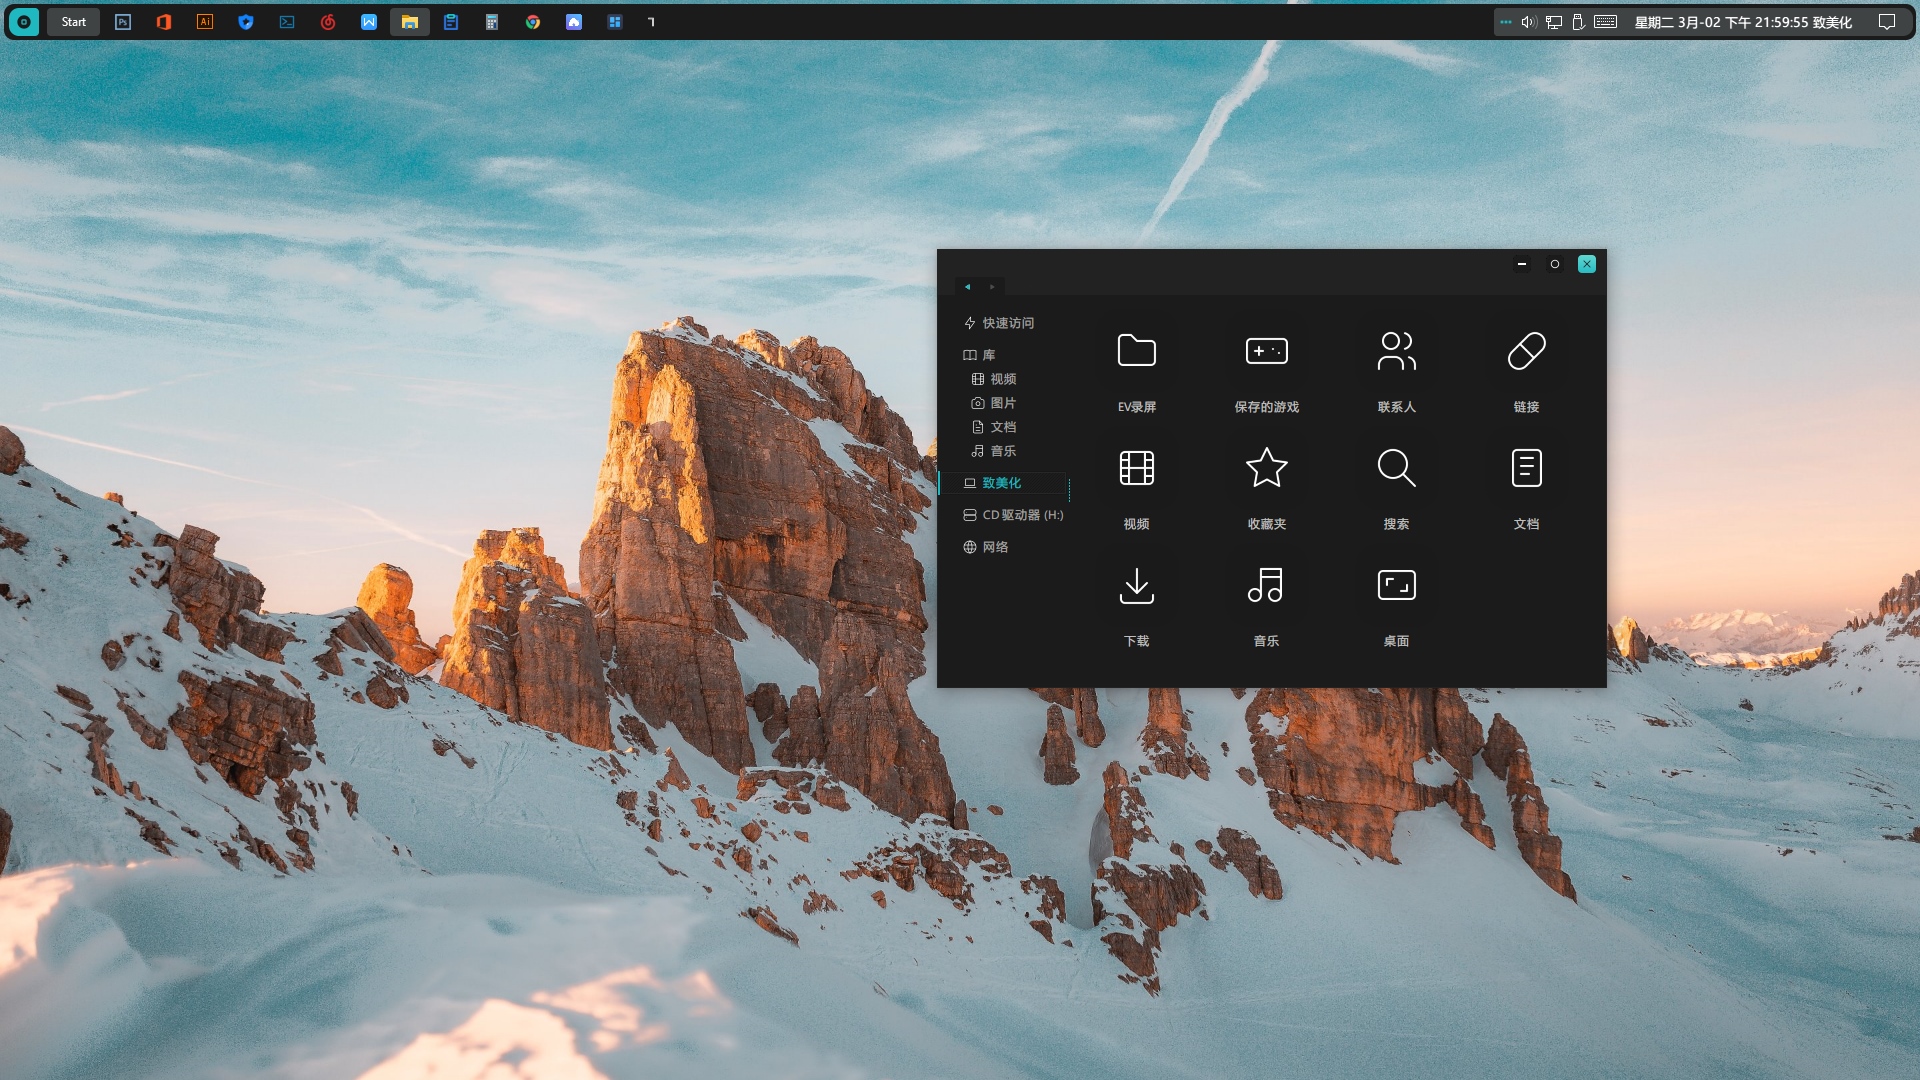
Task: Open Photoshop from the taskbar
Action: click(123, 21)
